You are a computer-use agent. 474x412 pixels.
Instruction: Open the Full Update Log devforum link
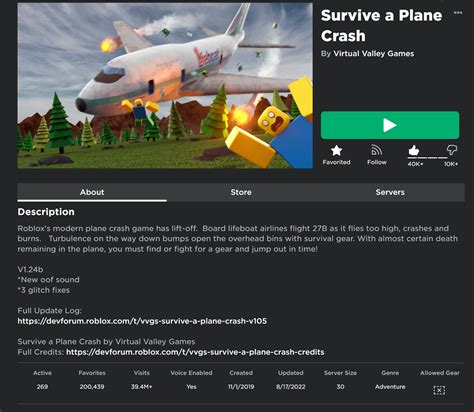[142, 321]
